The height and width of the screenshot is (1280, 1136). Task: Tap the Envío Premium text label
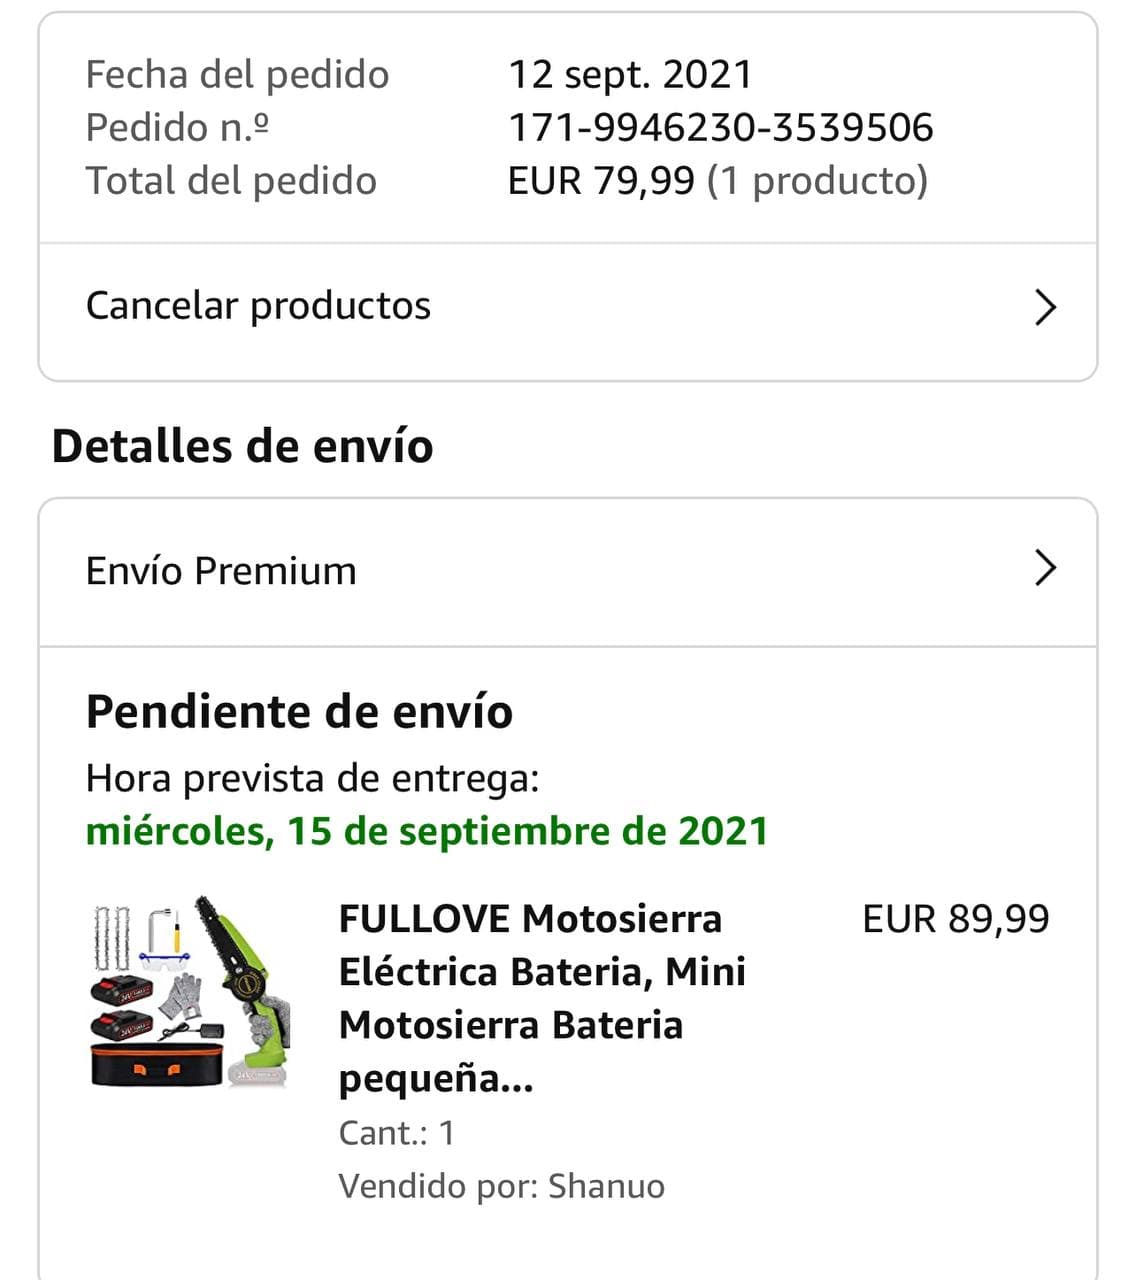point(221,571)
